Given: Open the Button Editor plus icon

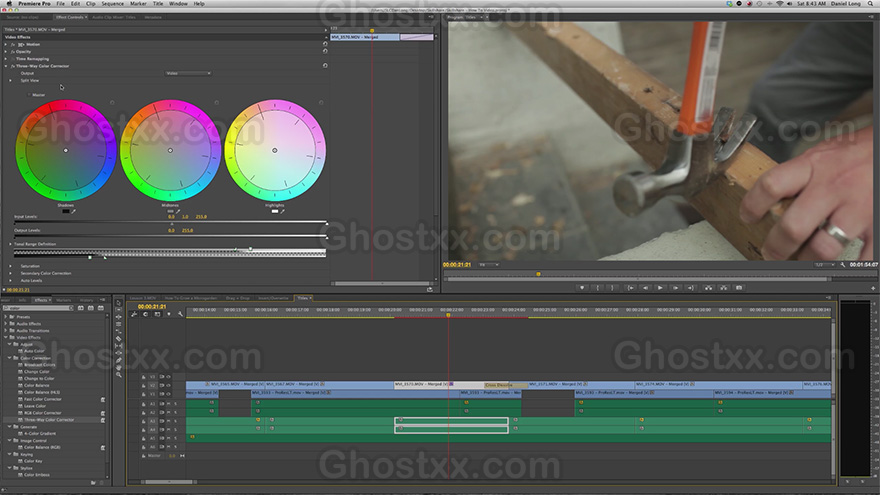Looking at the screenshot, I should pyautogui.click(x=873, y=288).
